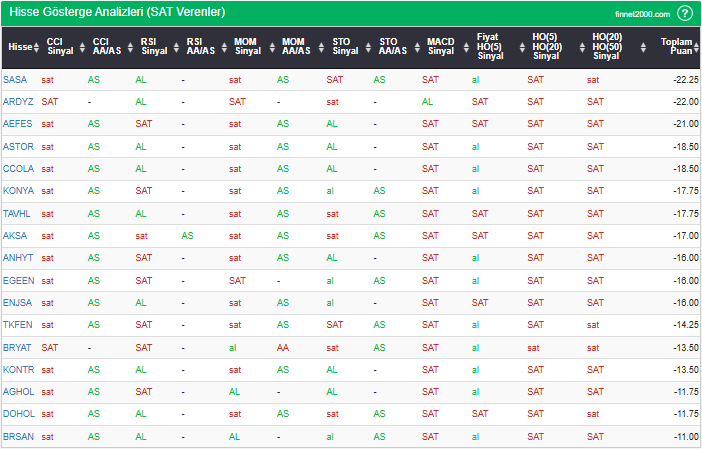
Task: Open the DOHOL stock link
Action: (19, 414)
